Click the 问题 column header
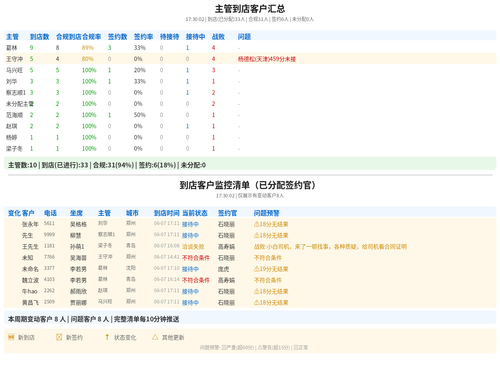500x370 pixels. tap(244, 37)
